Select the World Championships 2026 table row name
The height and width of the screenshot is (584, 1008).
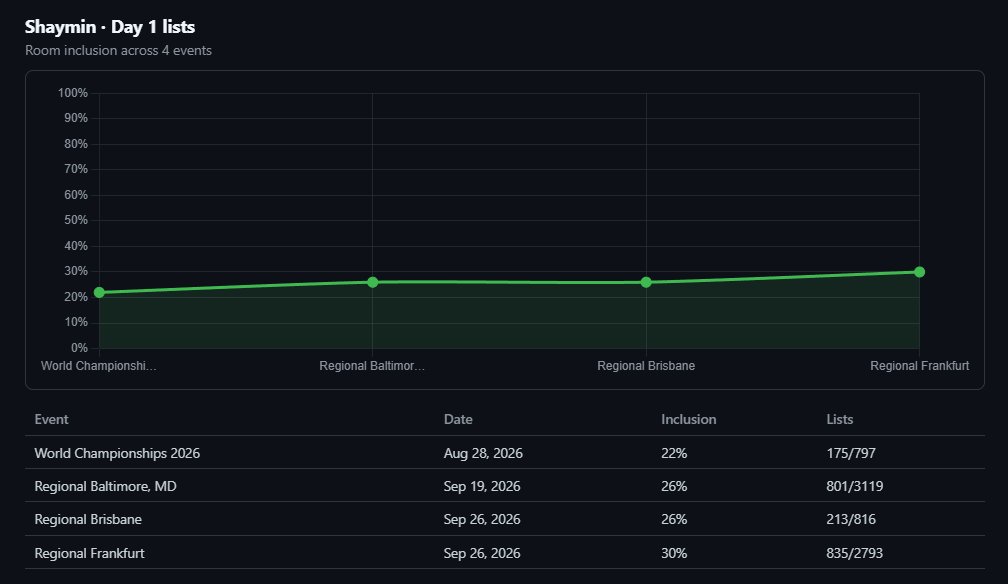coord(117,453)
